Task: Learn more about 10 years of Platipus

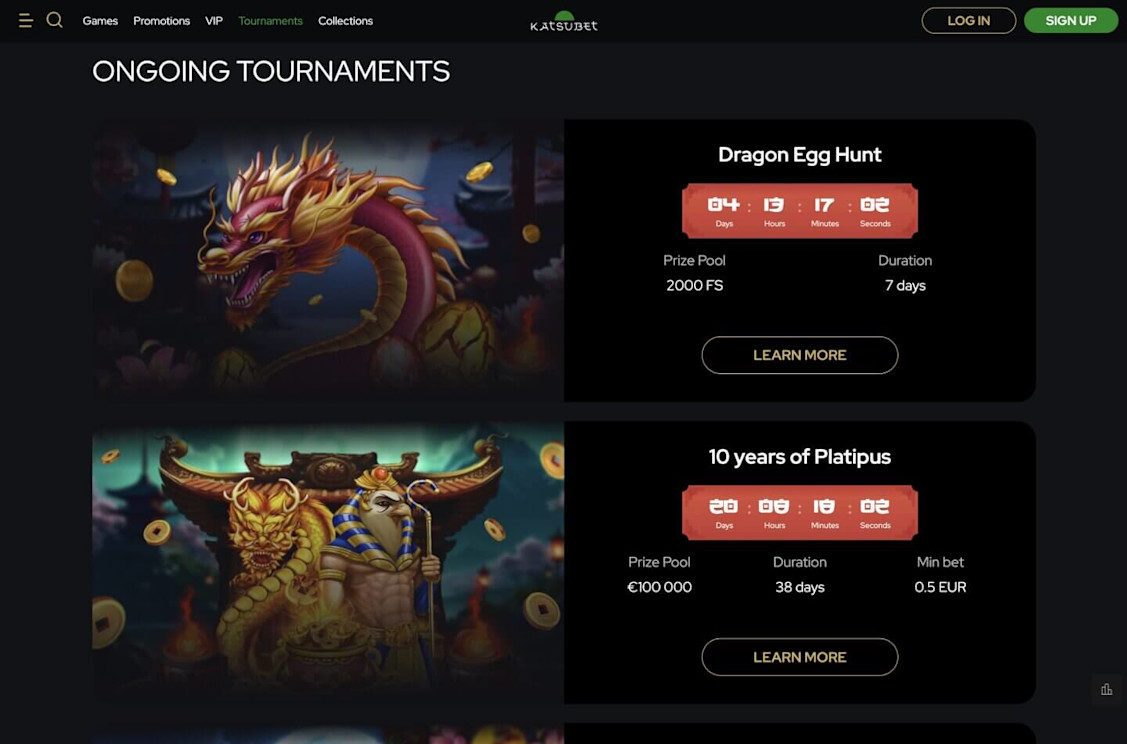Action: point(799,657)
